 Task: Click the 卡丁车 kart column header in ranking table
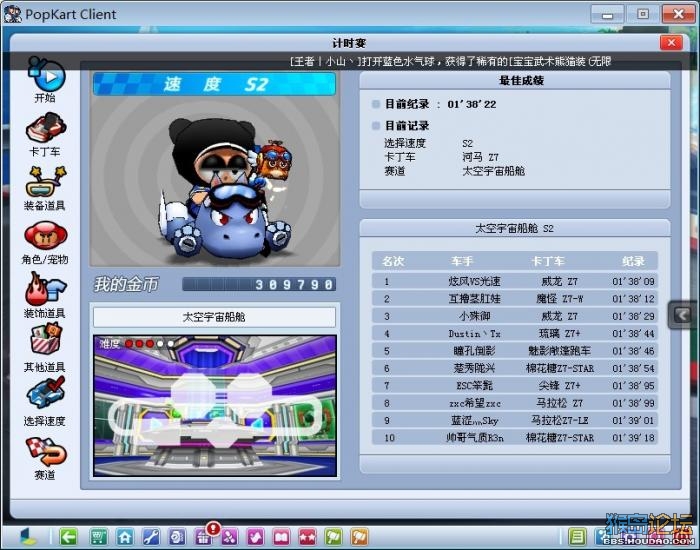pos(547,261)
